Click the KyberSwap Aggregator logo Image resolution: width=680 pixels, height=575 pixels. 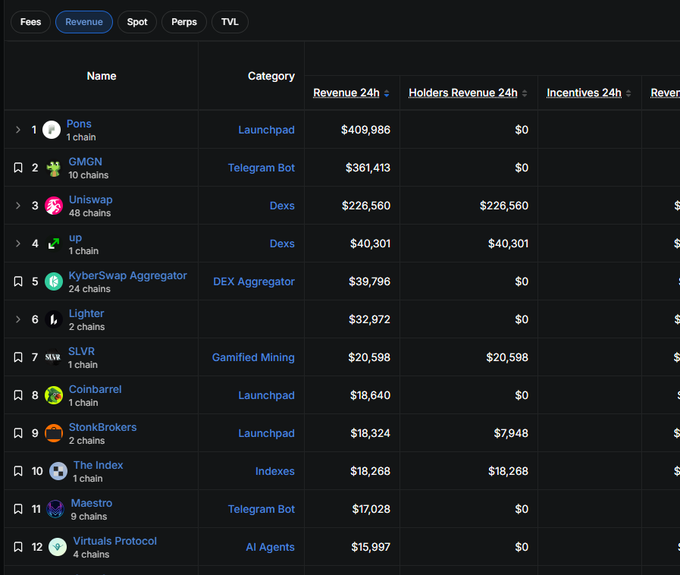coord(54,281)
